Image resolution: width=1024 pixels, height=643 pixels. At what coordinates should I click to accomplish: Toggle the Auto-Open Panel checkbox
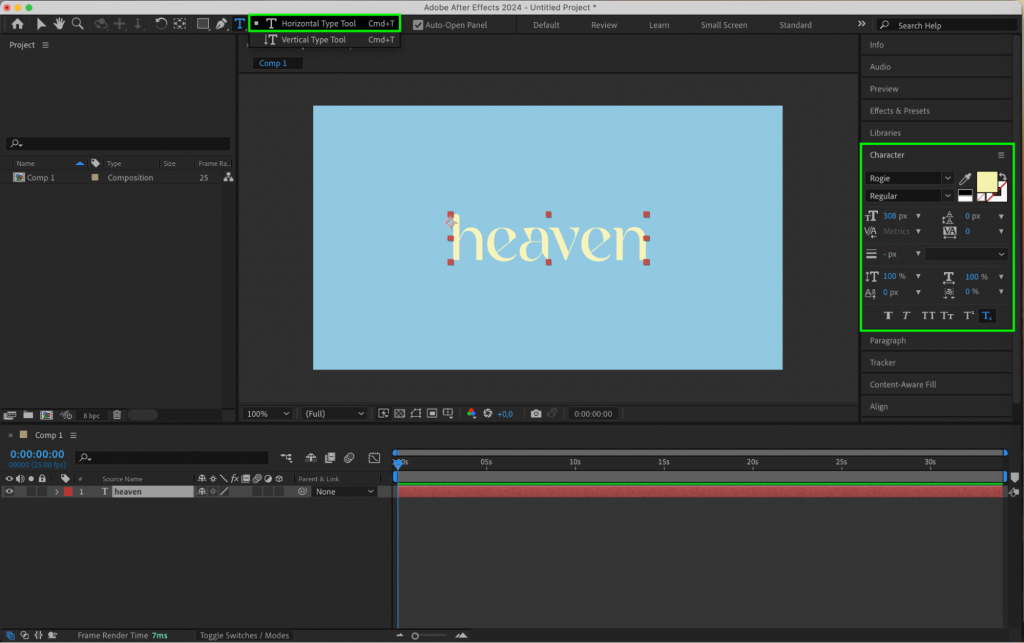(418, 24)
